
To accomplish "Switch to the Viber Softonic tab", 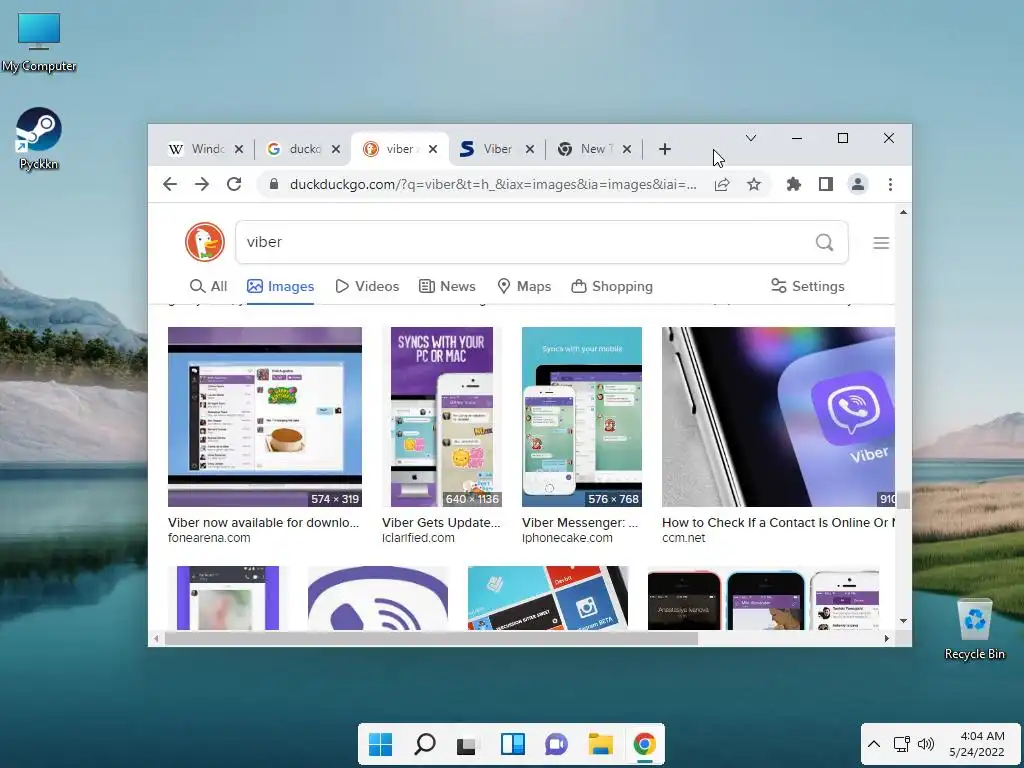I will 487,149.
